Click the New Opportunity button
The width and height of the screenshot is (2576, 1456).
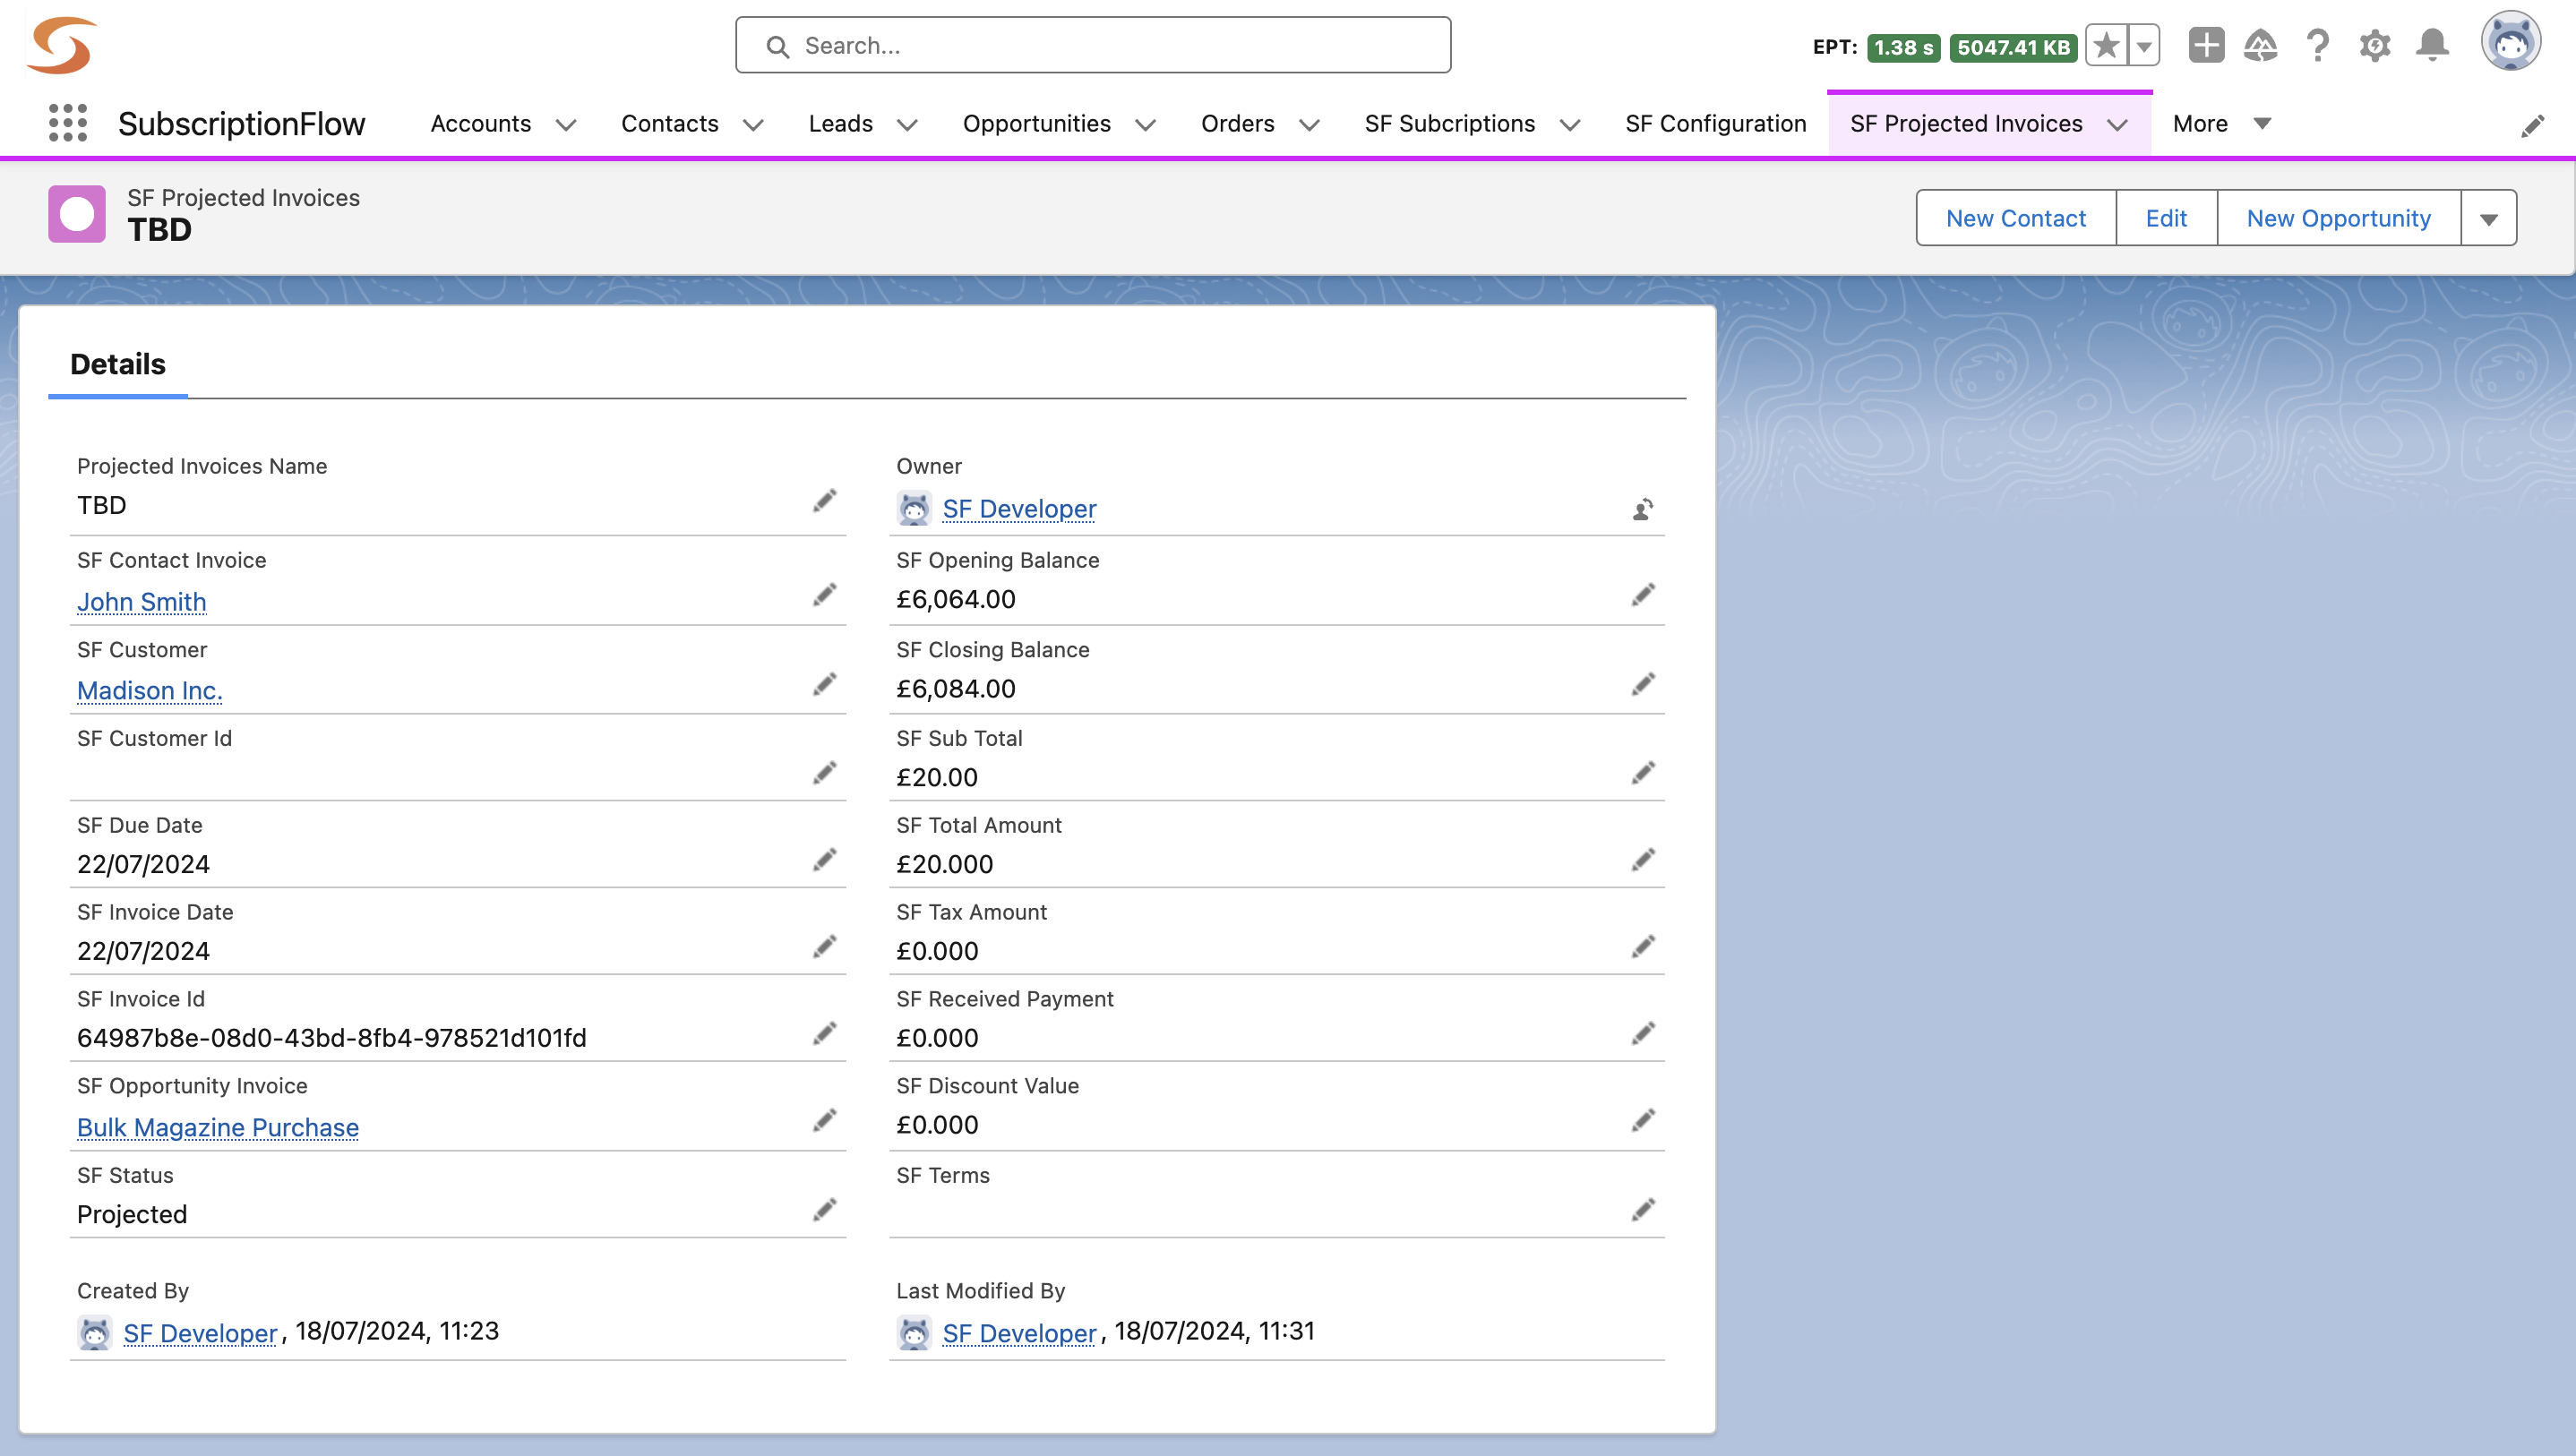pos(2338,218)
